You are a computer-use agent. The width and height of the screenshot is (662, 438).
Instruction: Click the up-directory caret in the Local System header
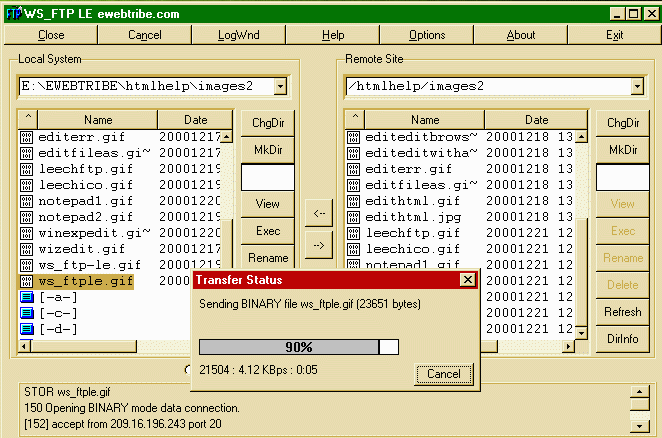click(28, 120)
